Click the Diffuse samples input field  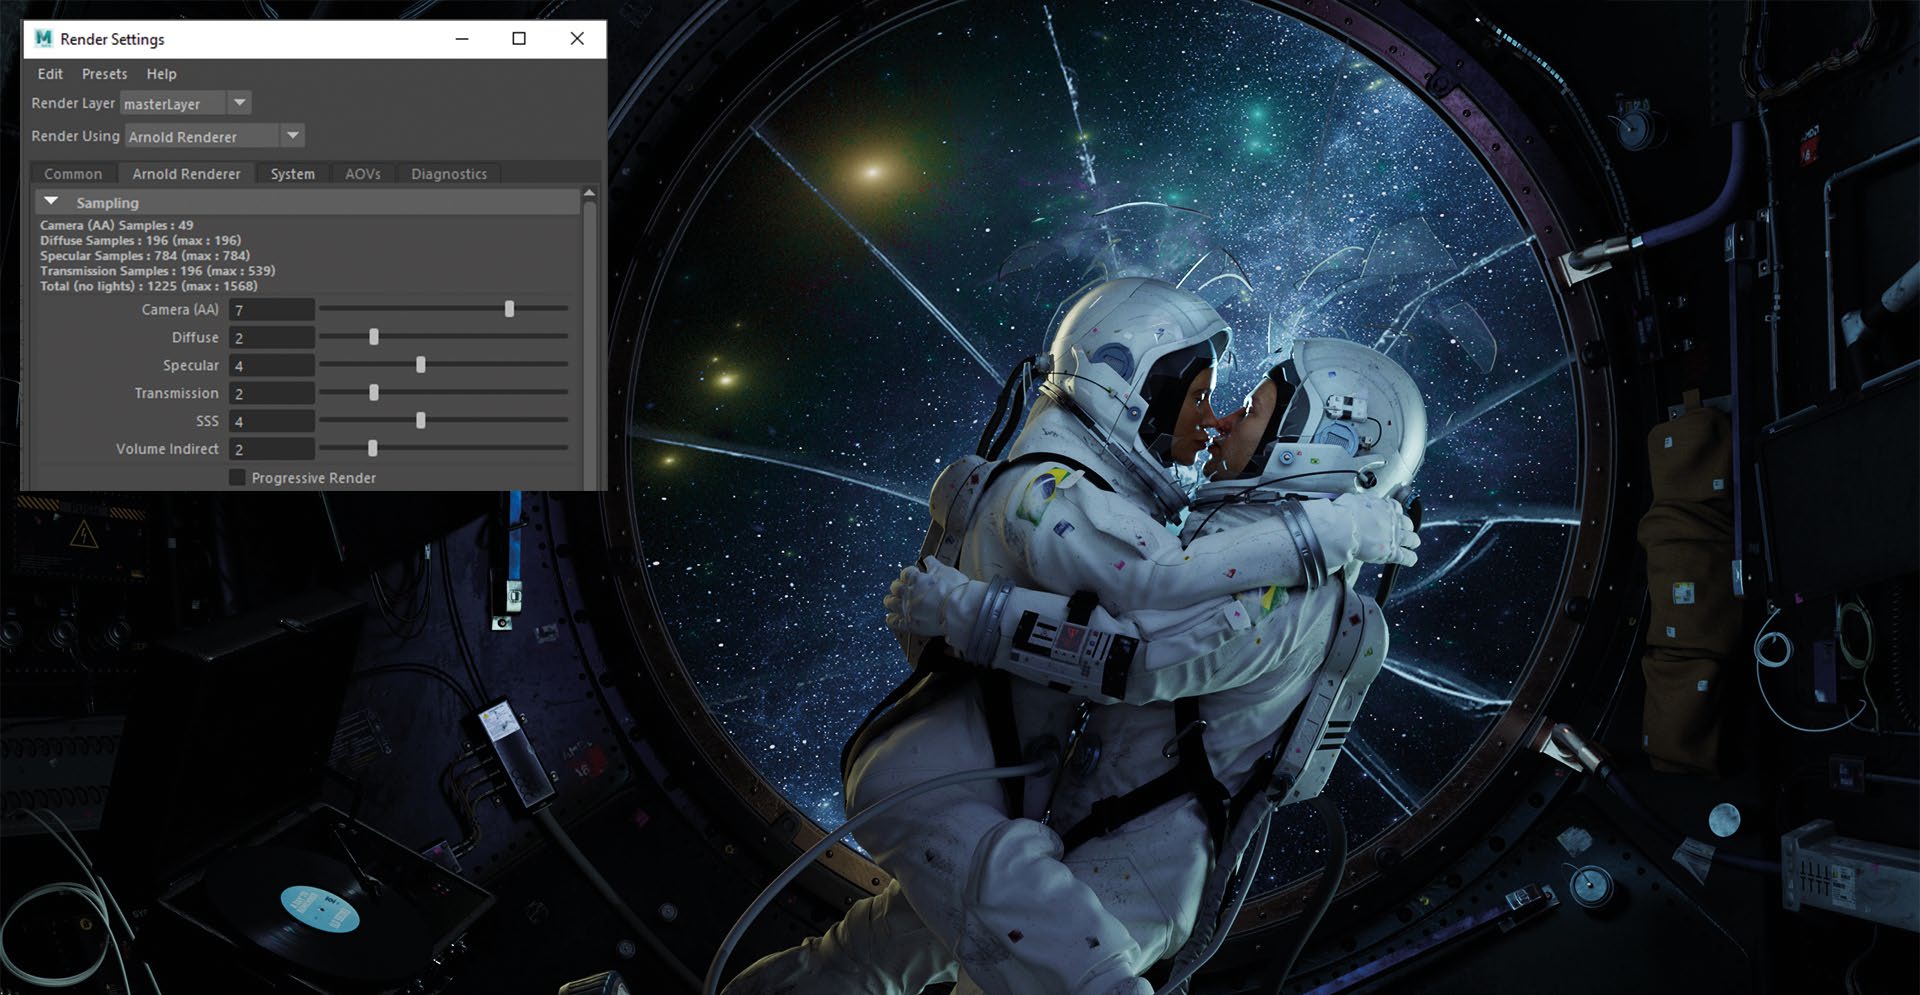pos(272,338)
